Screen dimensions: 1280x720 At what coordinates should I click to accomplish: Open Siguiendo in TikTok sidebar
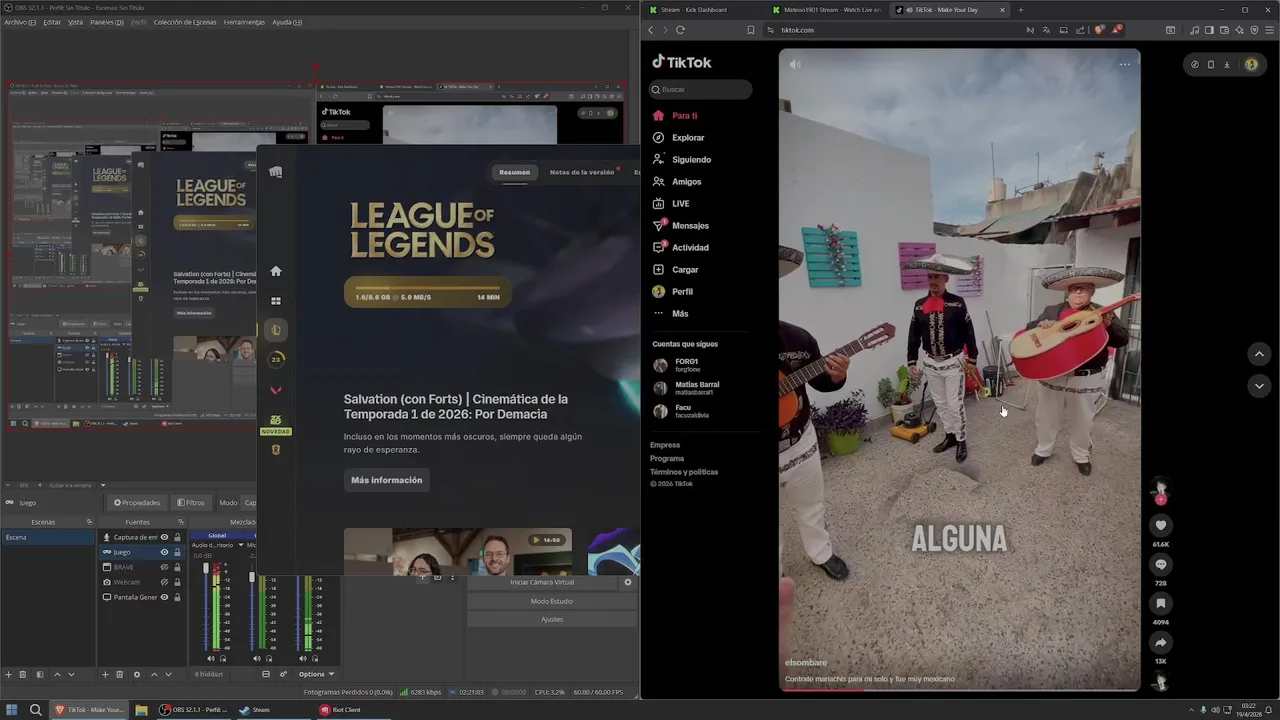[x=690, y=160]
